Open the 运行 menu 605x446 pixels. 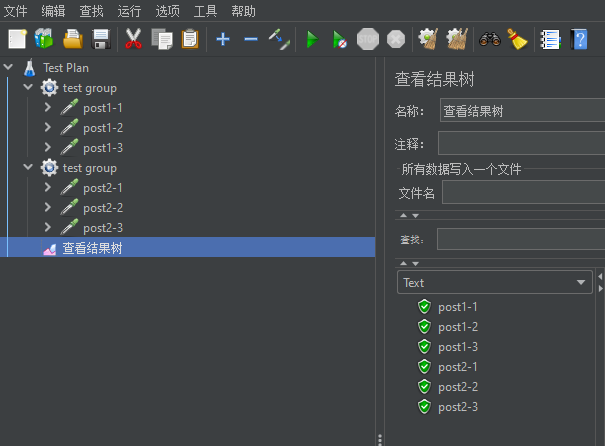tap(129, 11)
